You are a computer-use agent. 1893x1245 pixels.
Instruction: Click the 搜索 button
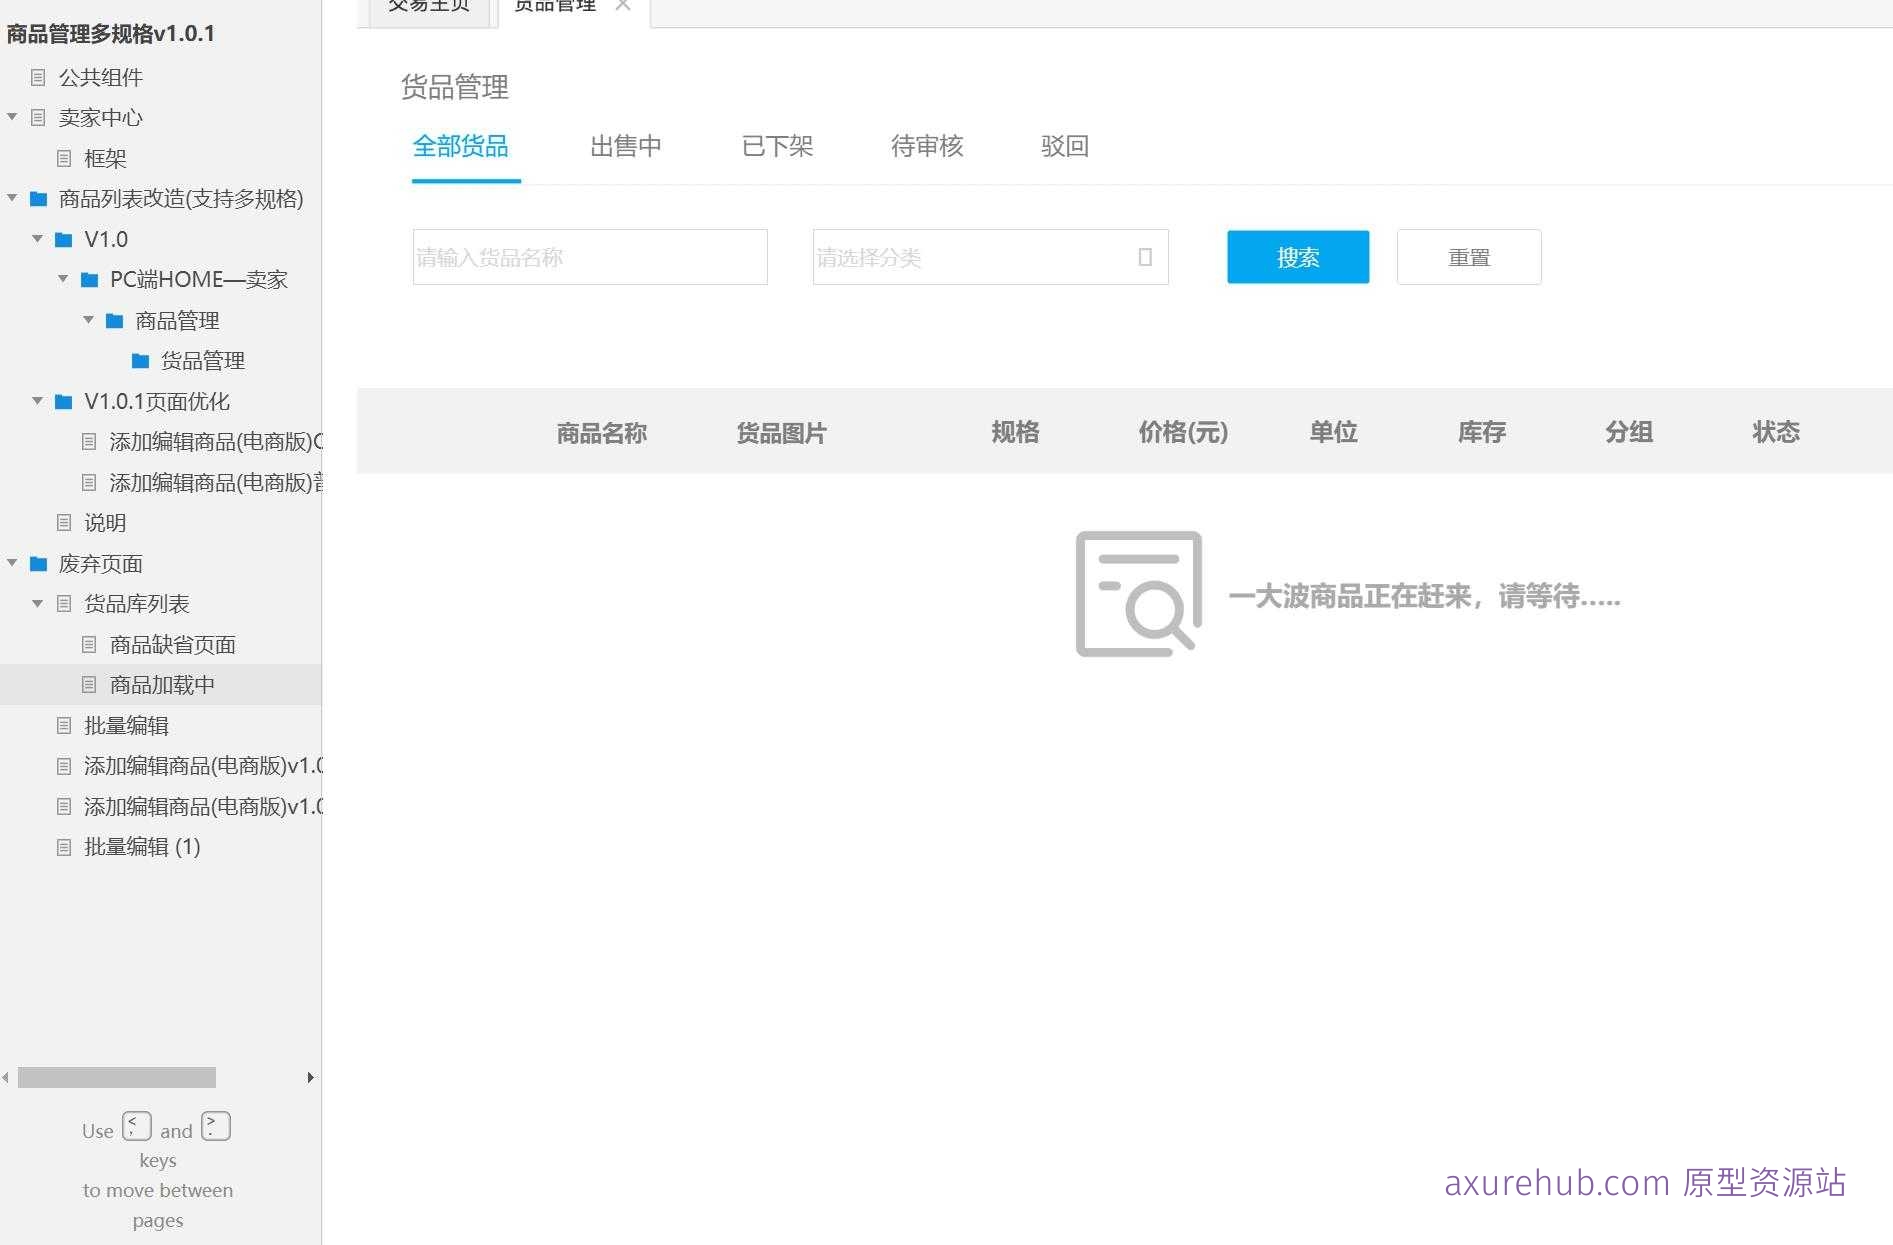[x=1297, y=257]
